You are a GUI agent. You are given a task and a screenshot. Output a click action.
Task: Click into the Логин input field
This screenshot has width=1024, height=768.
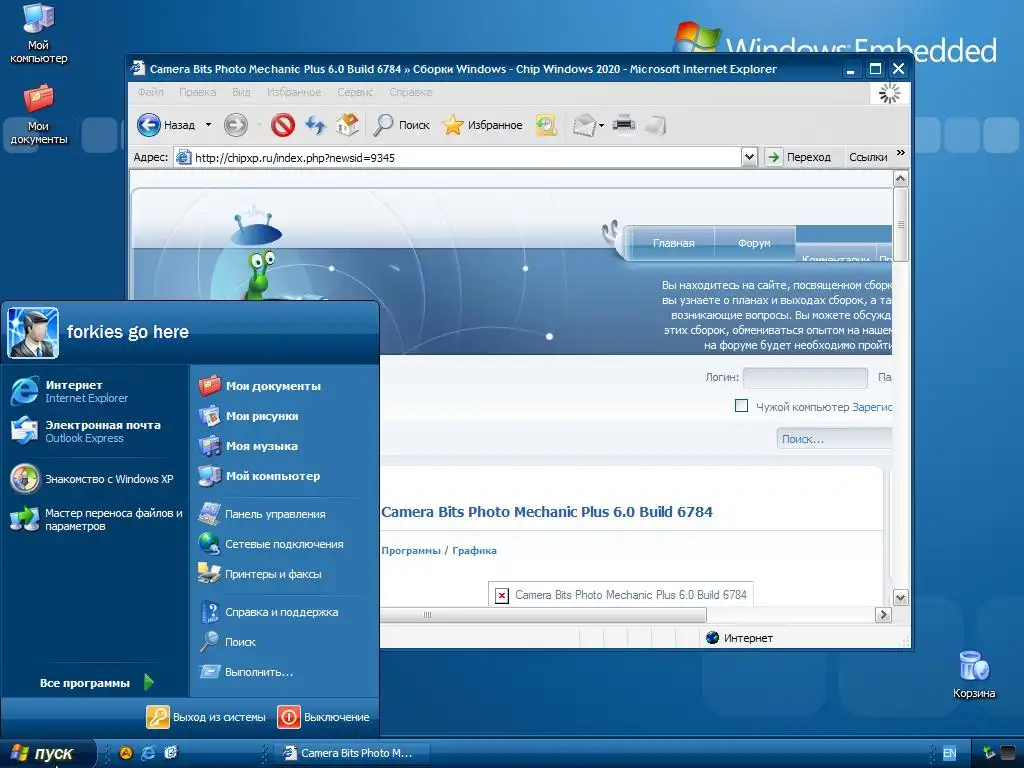click(x=805, y=377)
